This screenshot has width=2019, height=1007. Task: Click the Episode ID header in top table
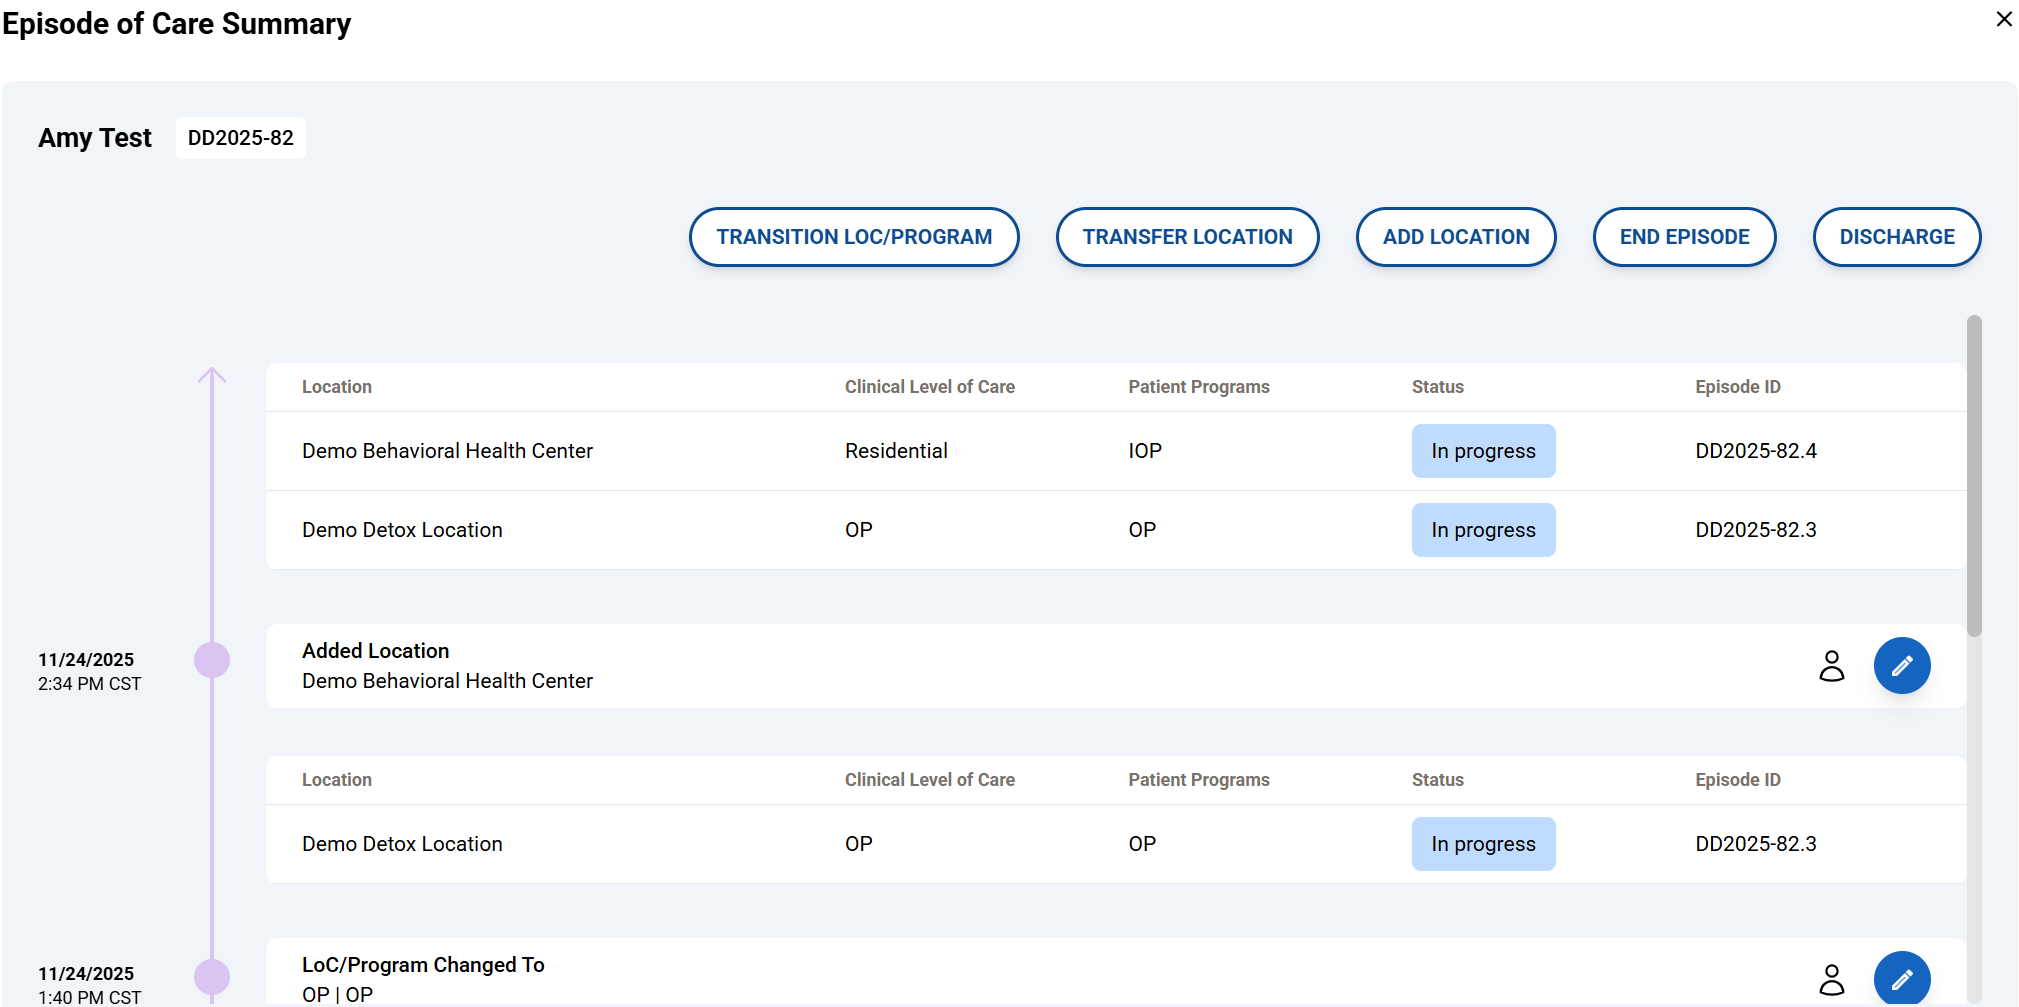[1737, 387]
